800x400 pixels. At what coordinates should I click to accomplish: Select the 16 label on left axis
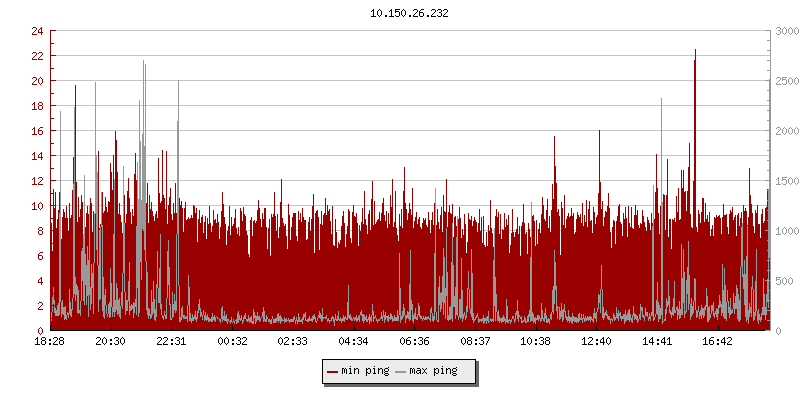click(x=36, y=131)
